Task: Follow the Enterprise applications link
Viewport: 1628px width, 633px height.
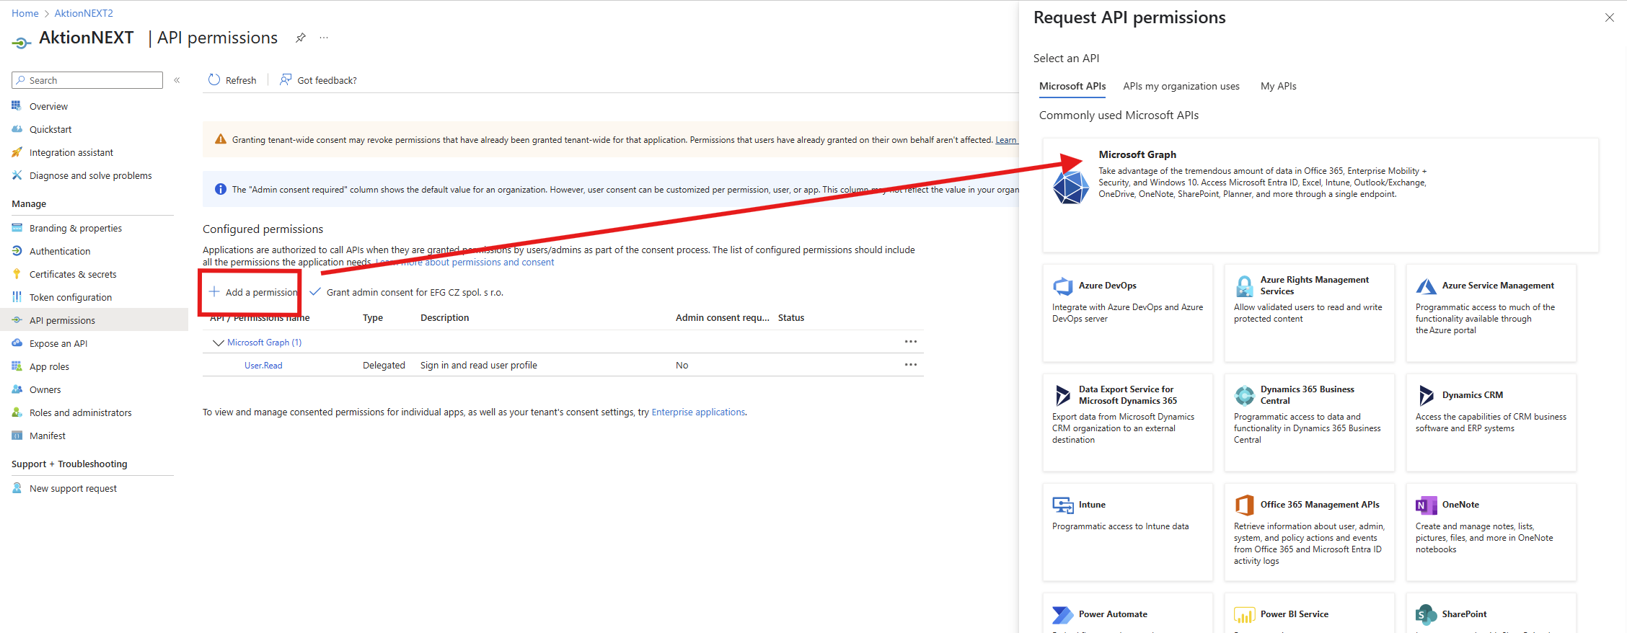Action: pyautogui.click(x=698, y=412)
